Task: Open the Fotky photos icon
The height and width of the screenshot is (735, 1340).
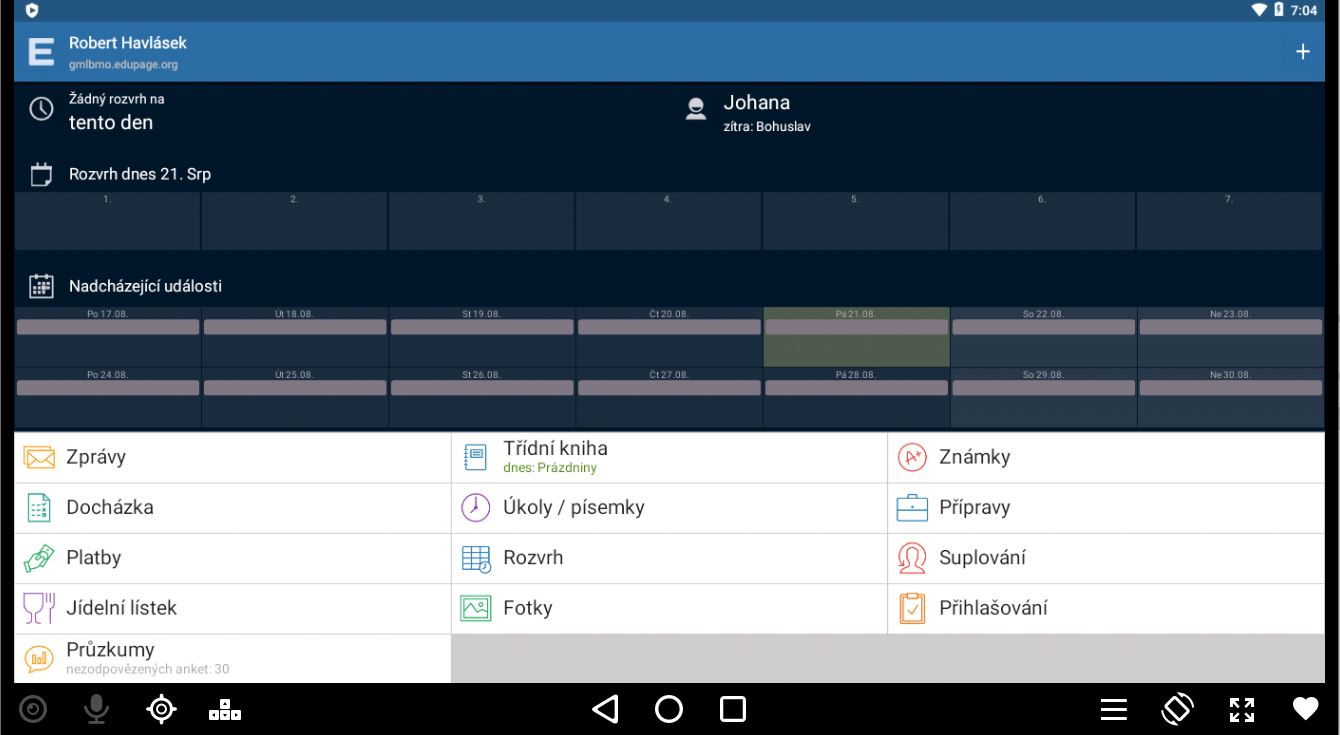Action: pyautogui.click(x=475, y=608)
